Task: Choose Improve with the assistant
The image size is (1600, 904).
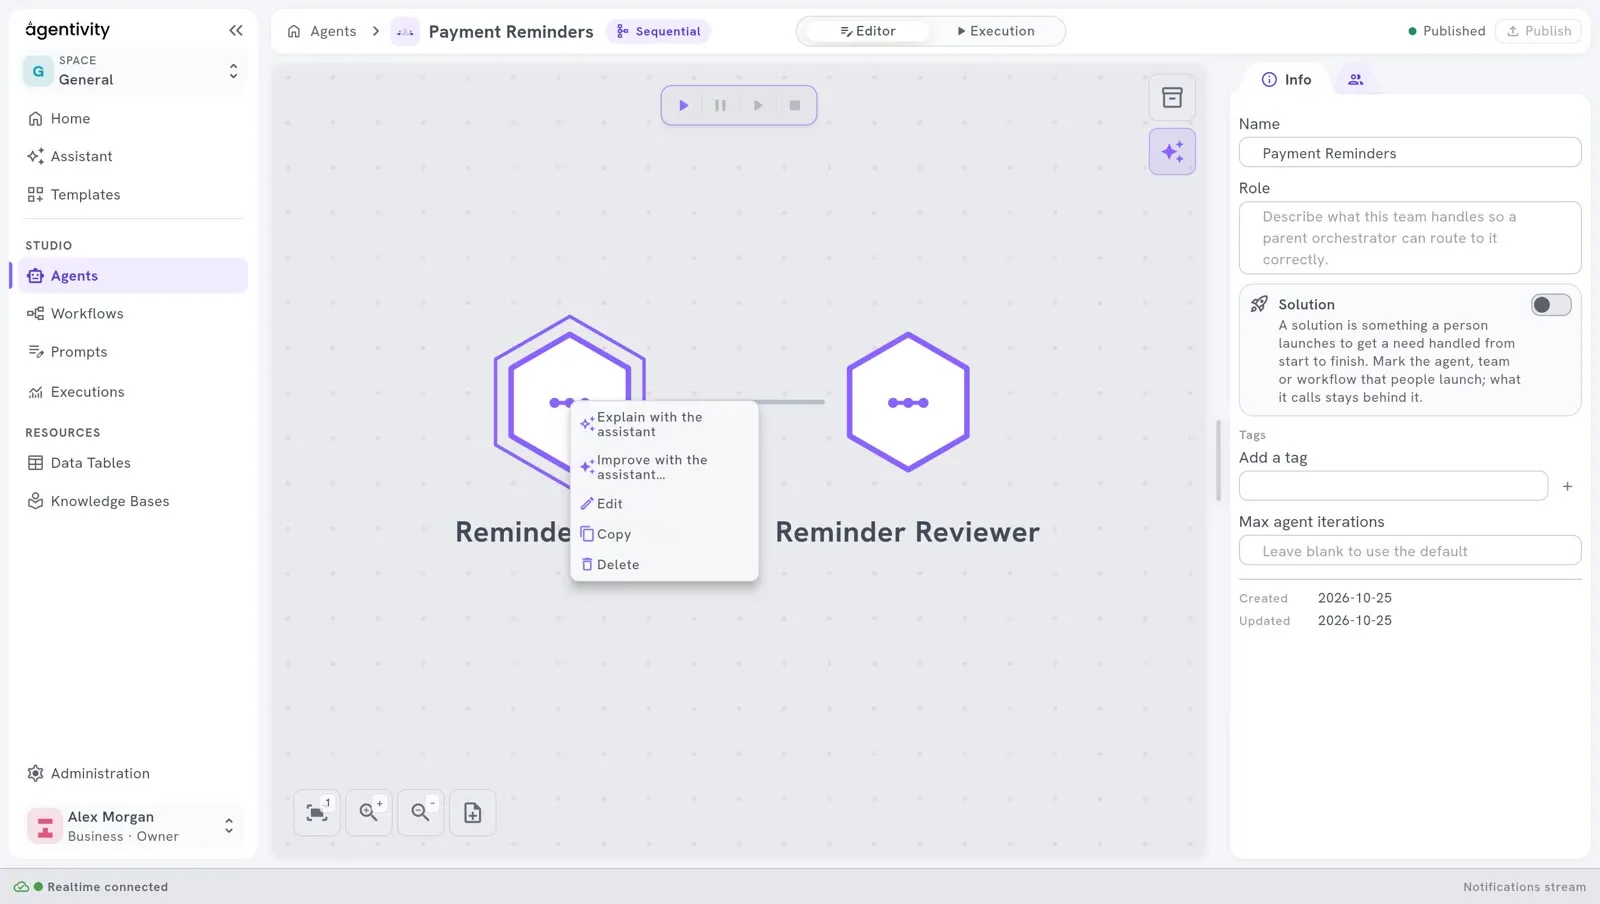Action: [664, 468]
